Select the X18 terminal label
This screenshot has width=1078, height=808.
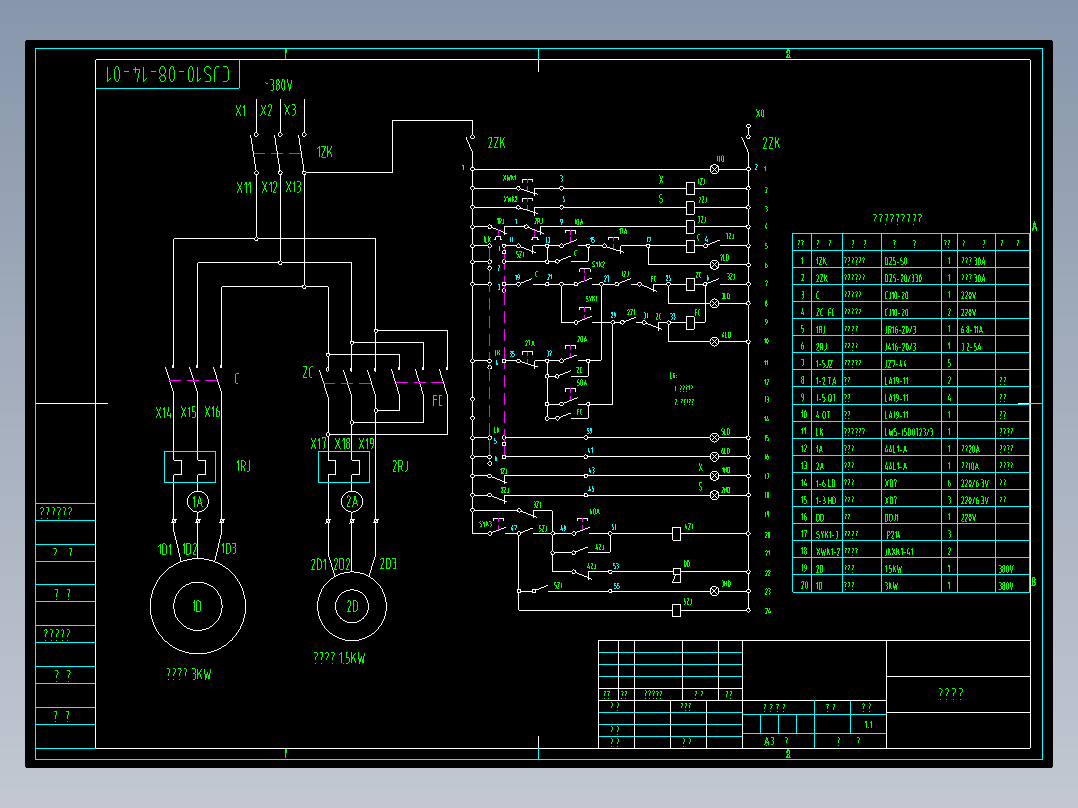(342, 444)
